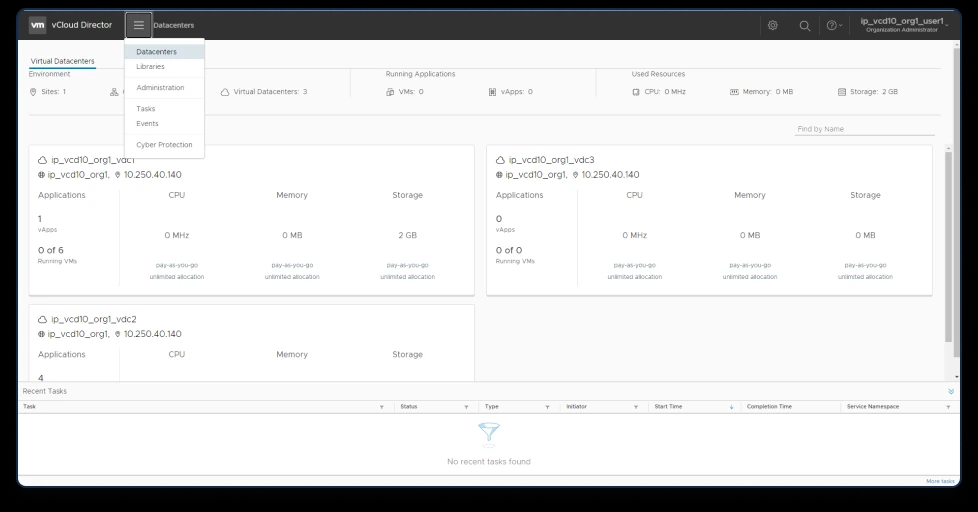
Task: Click the cloud icon beside ip_vcd10_org1_vdc2
Action: point(42,319)
